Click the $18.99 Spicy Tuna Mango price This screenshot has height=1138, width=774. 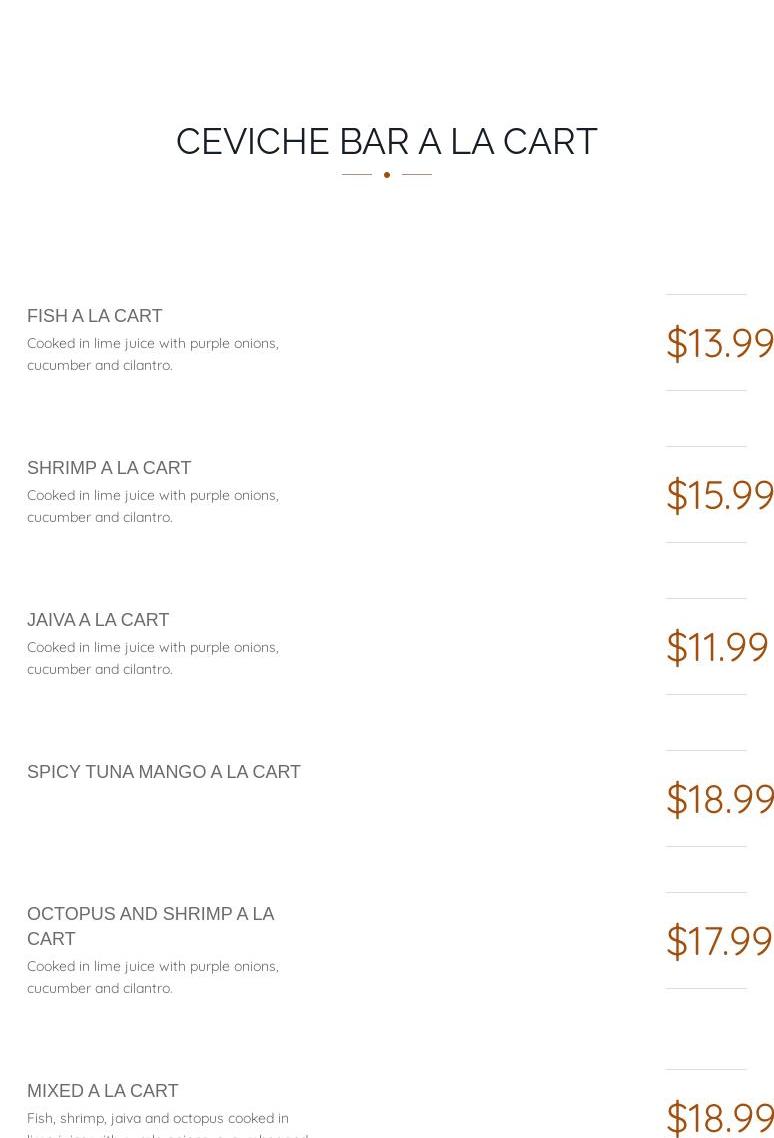[719, 799]
